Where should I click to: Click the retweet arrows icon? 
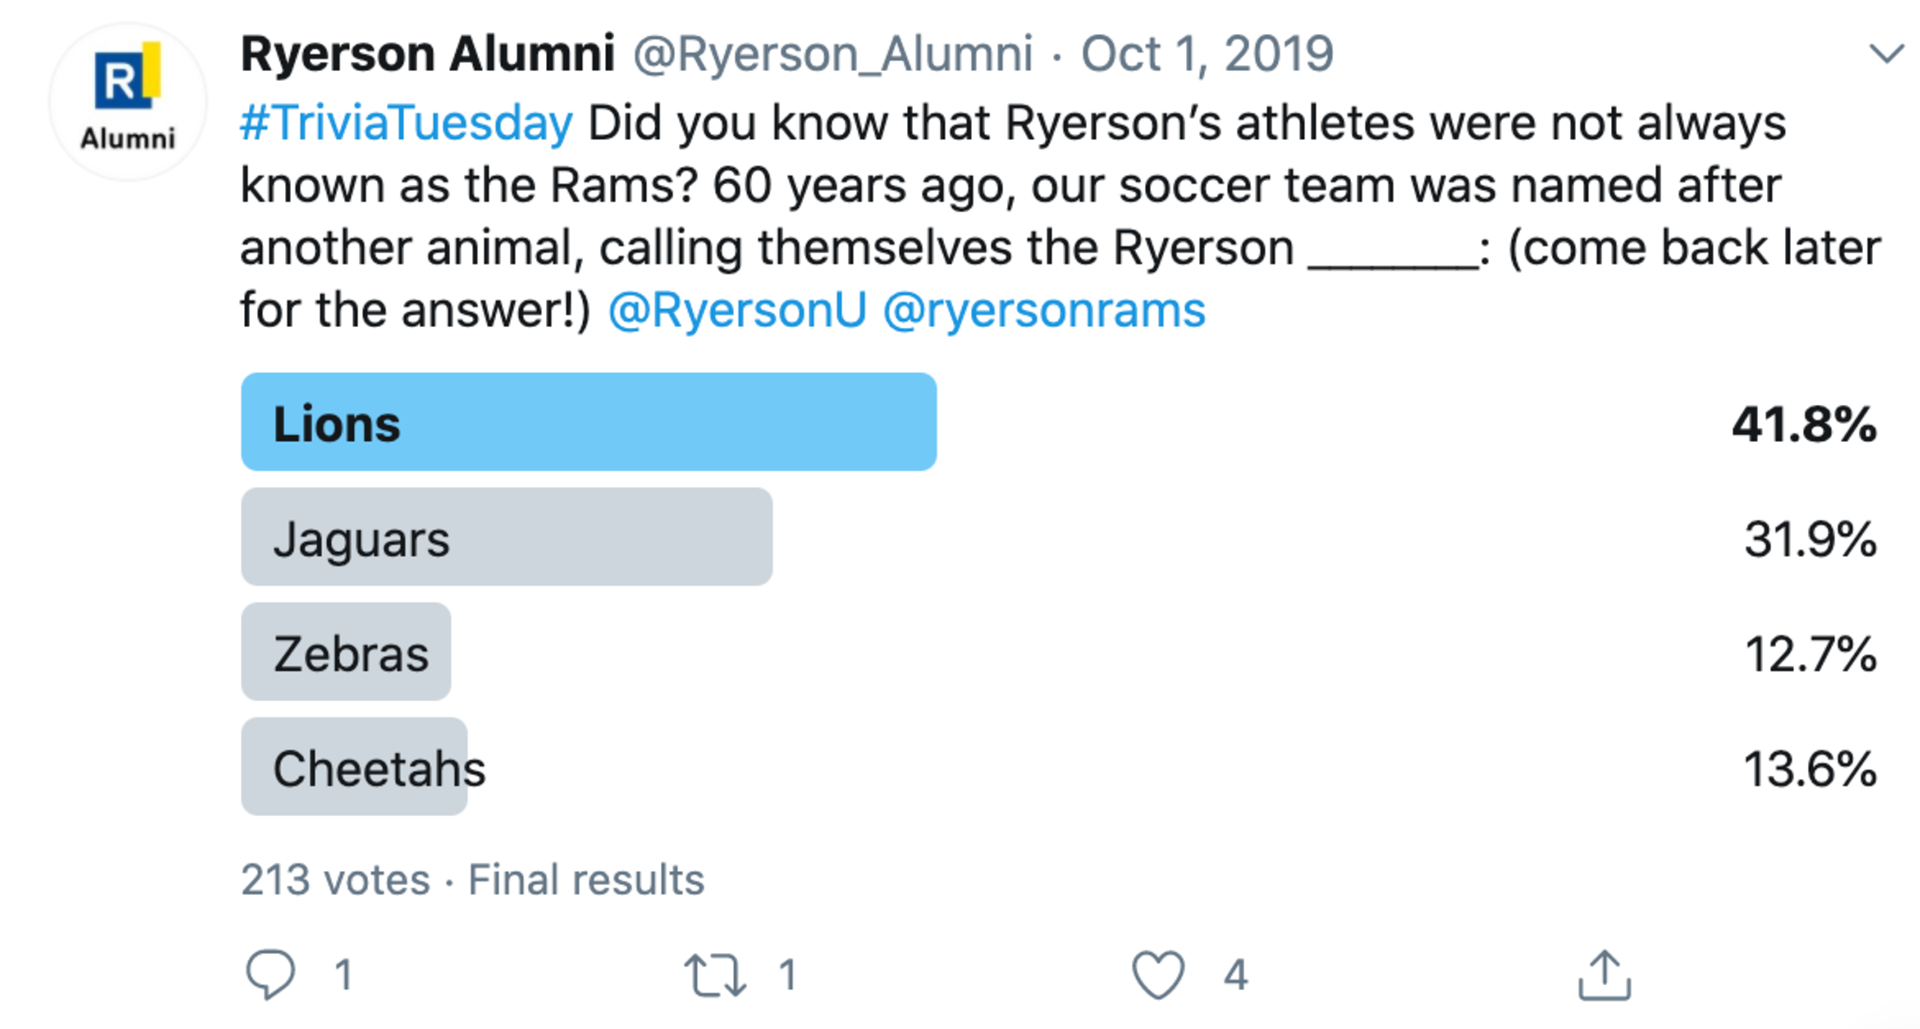[714, 975]
